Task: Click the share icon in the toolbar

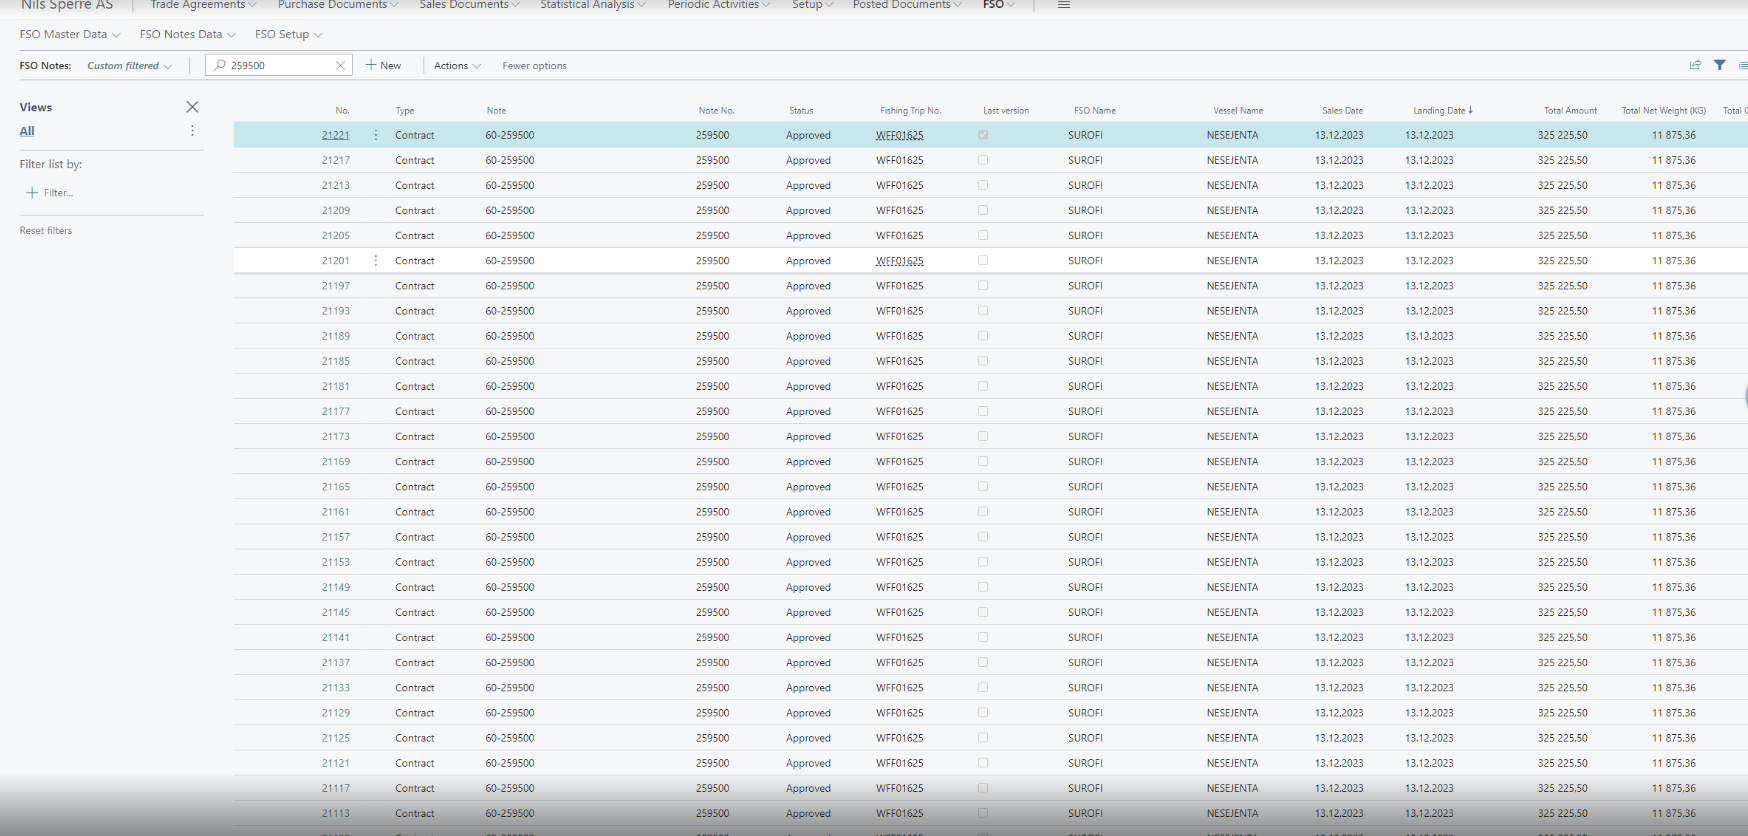Action: [x=1695, y=65]
